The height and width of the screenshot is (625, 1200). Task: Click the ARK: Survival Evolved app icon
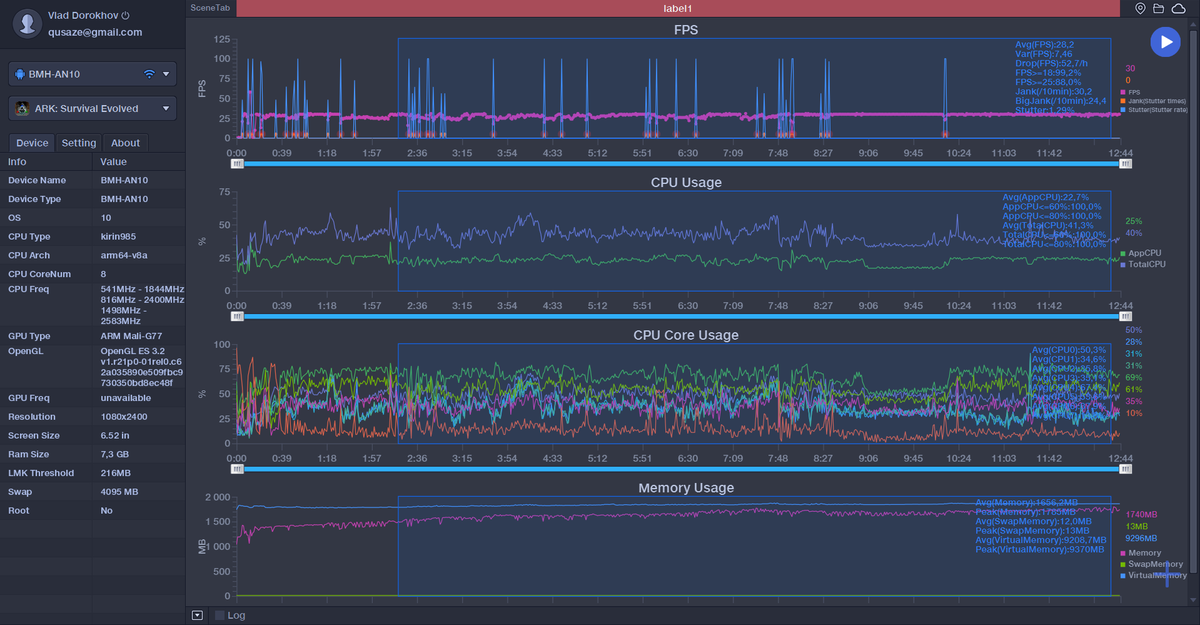21,108
